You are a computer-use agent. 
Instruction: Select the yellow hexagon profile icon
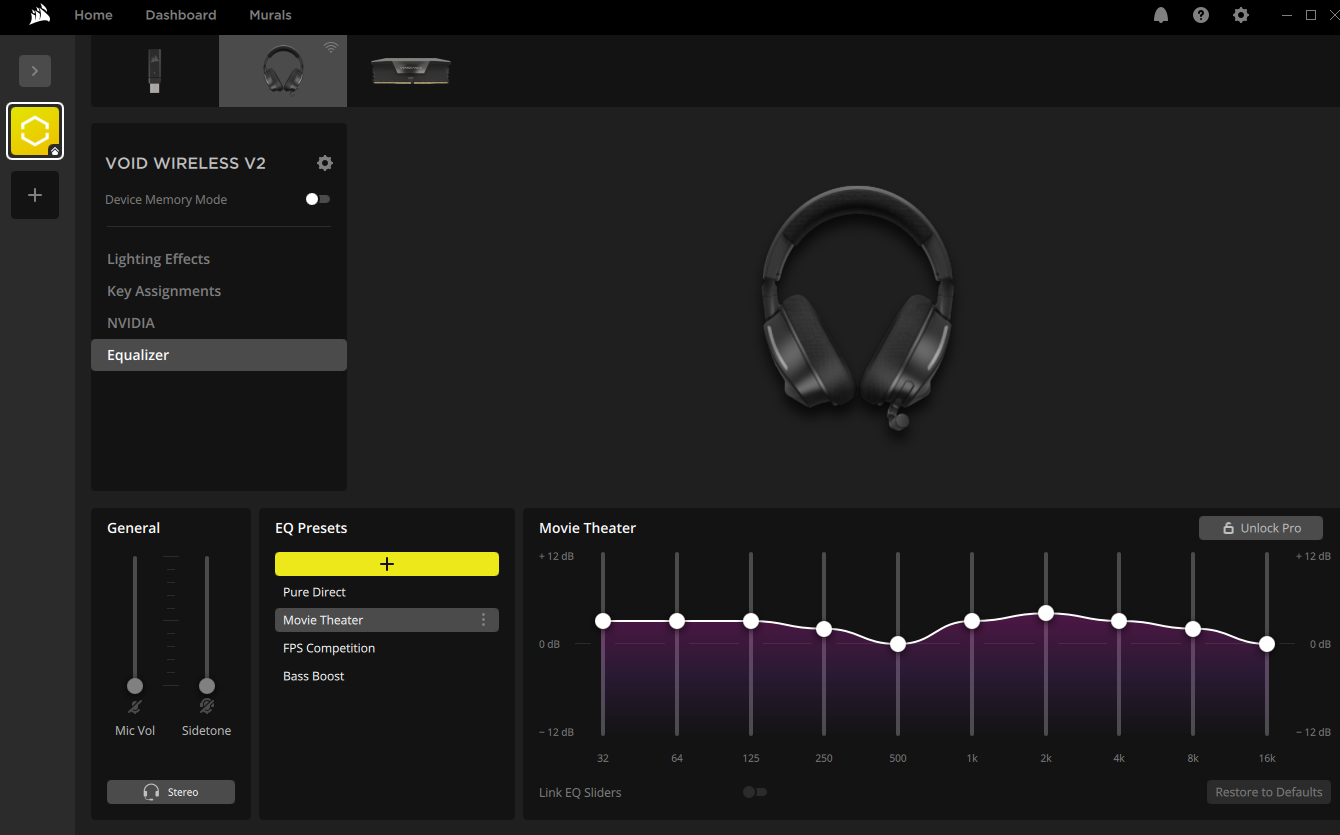pos(34,130)
